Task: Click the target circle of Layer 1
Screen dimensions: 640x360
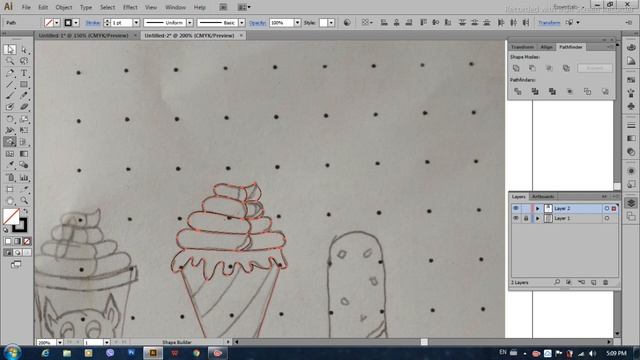Action: 607,218
